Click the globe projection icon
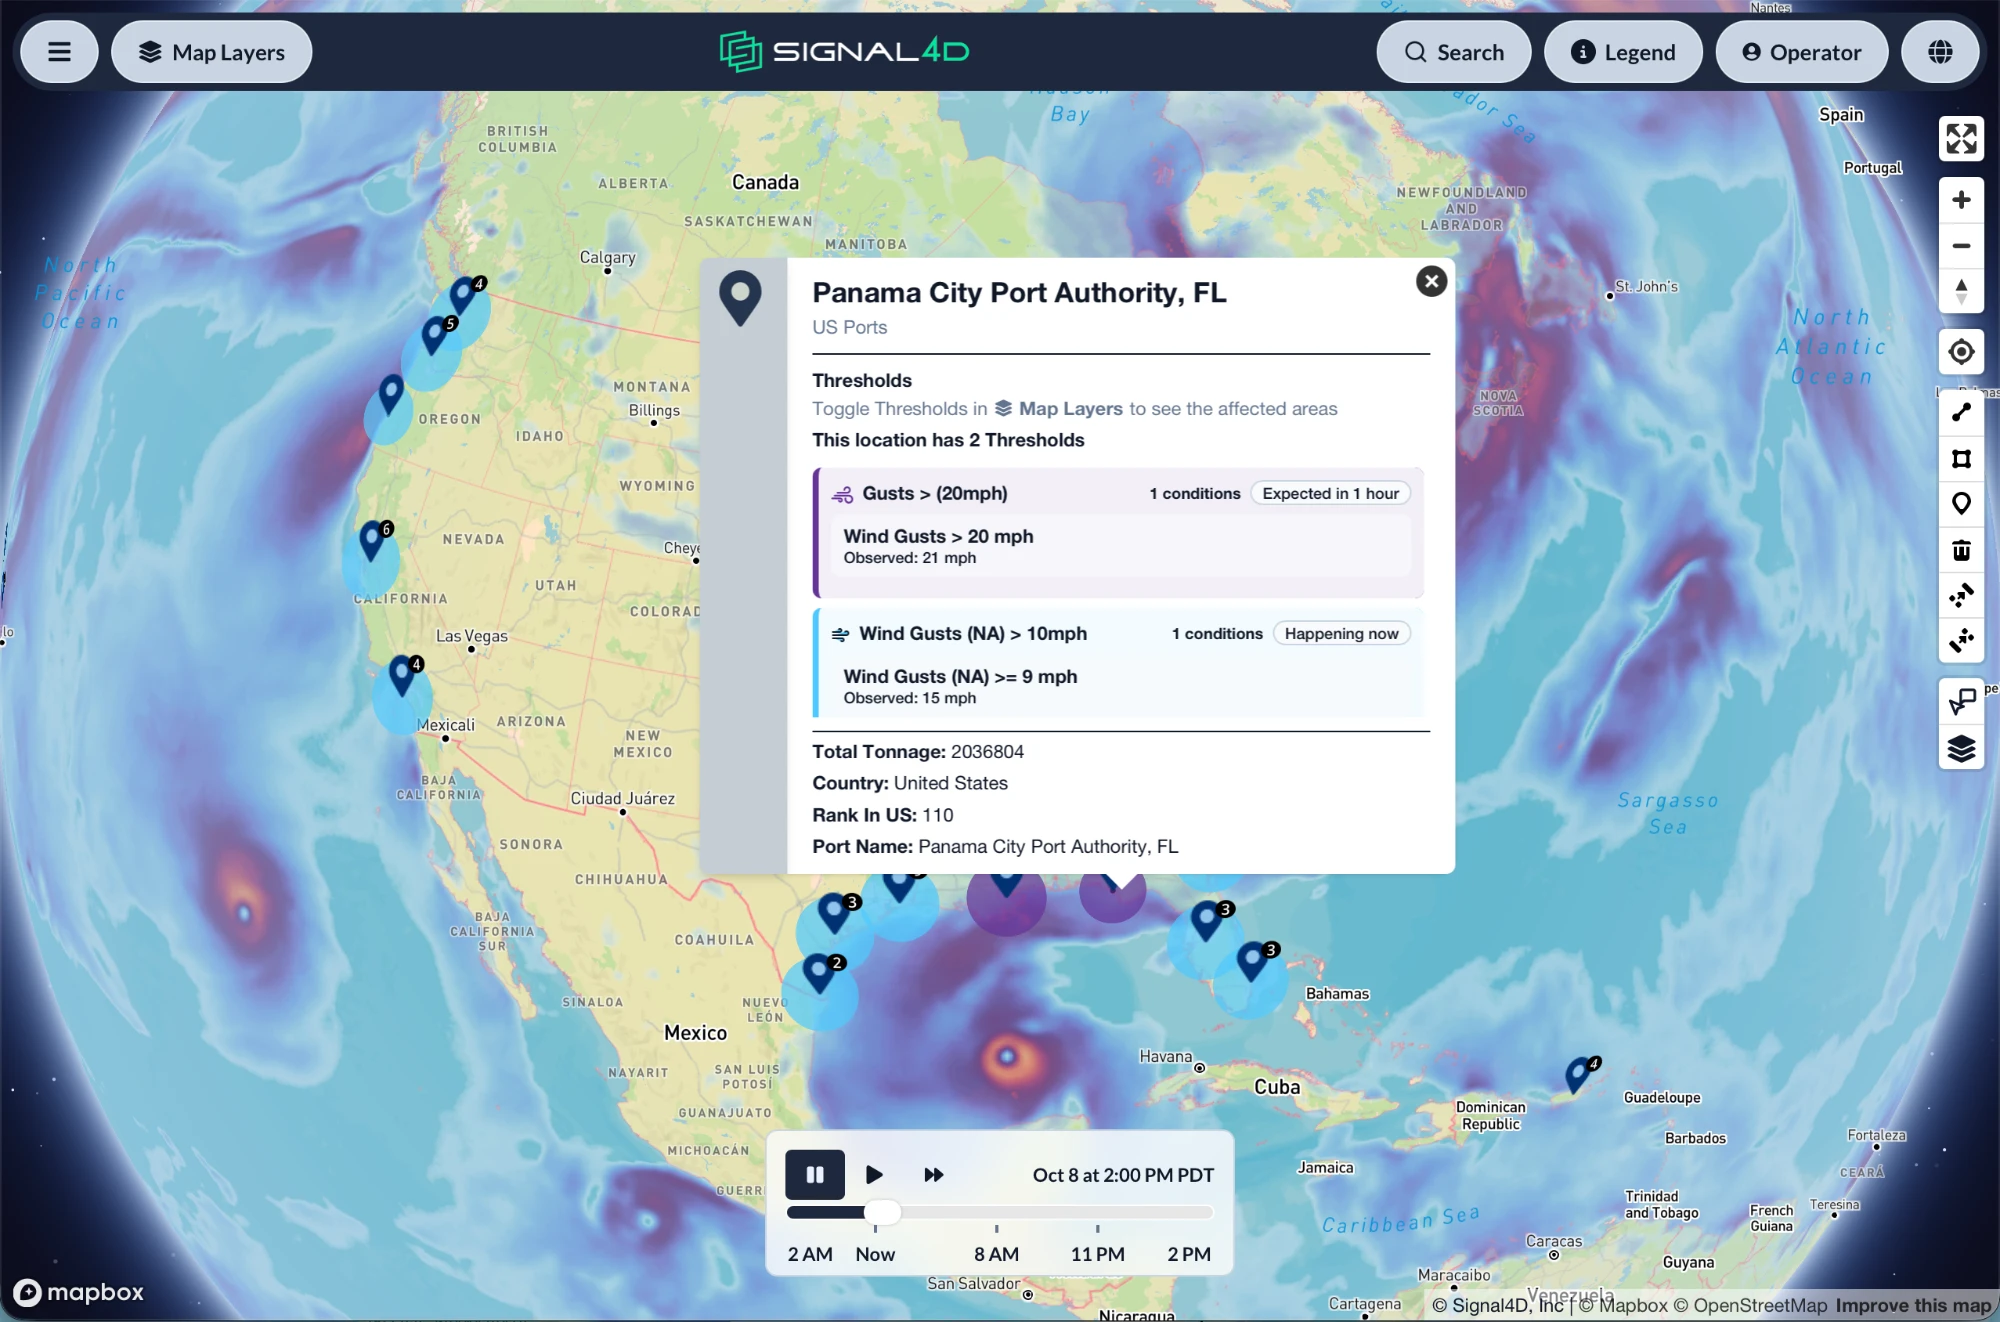Image resolution: width=2000 pixels, height=1322 pixels. click(1940, 52)
